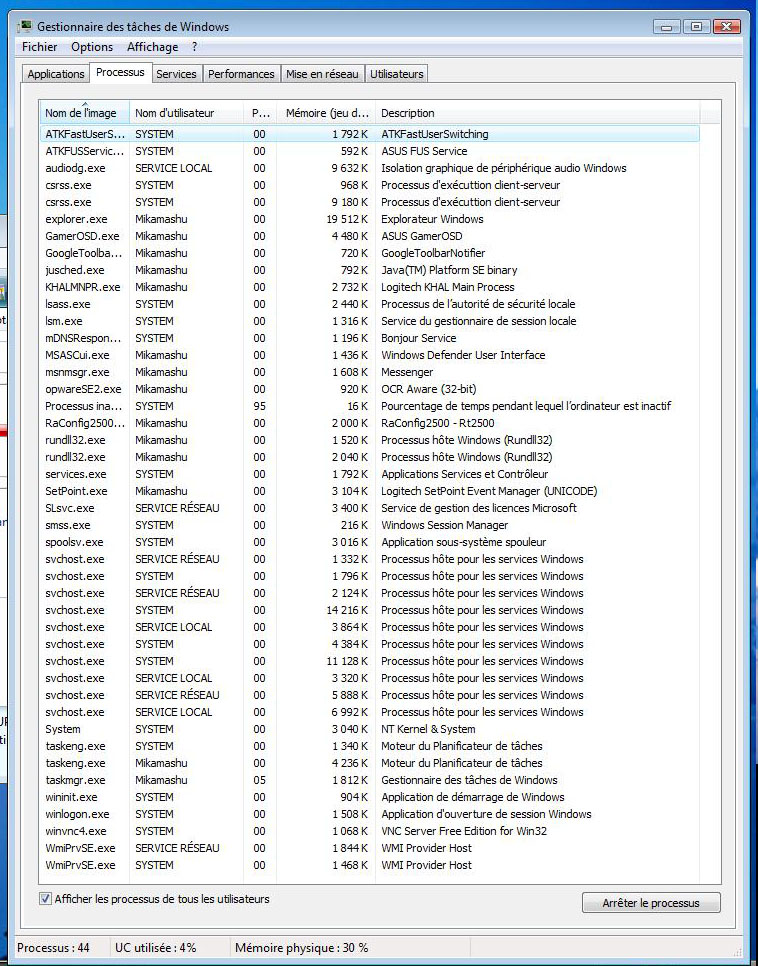This screenshot has height=966, width=758.
Task: Select the System process row
Action: click(370, 729)
